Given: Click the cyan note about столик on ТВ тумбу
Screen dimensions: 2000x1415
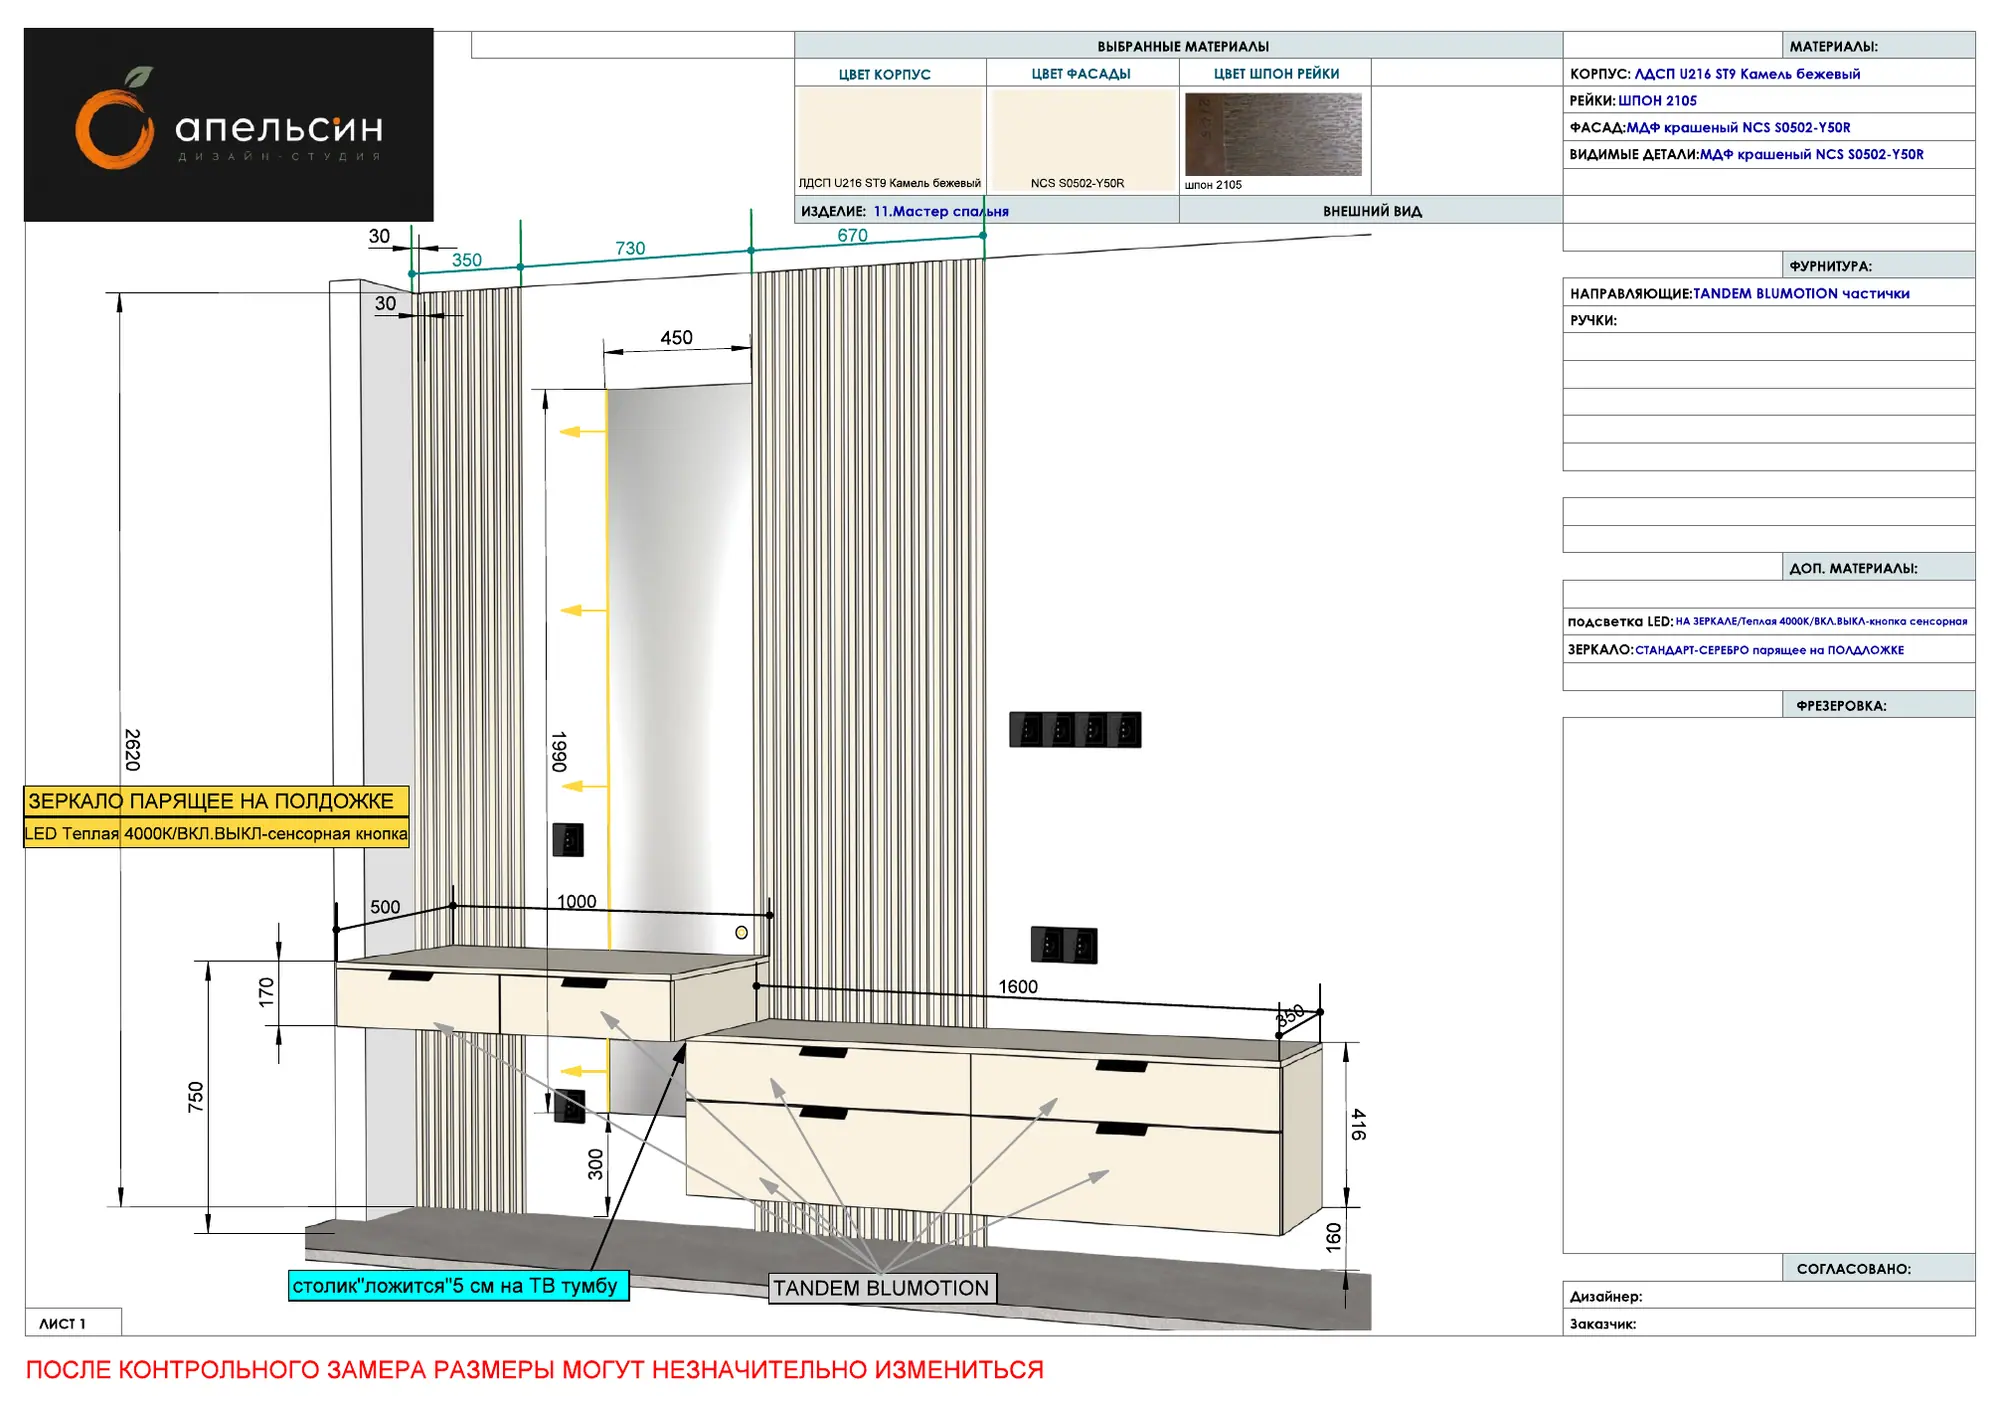Looking at the screenshot, I should 459,1286.
